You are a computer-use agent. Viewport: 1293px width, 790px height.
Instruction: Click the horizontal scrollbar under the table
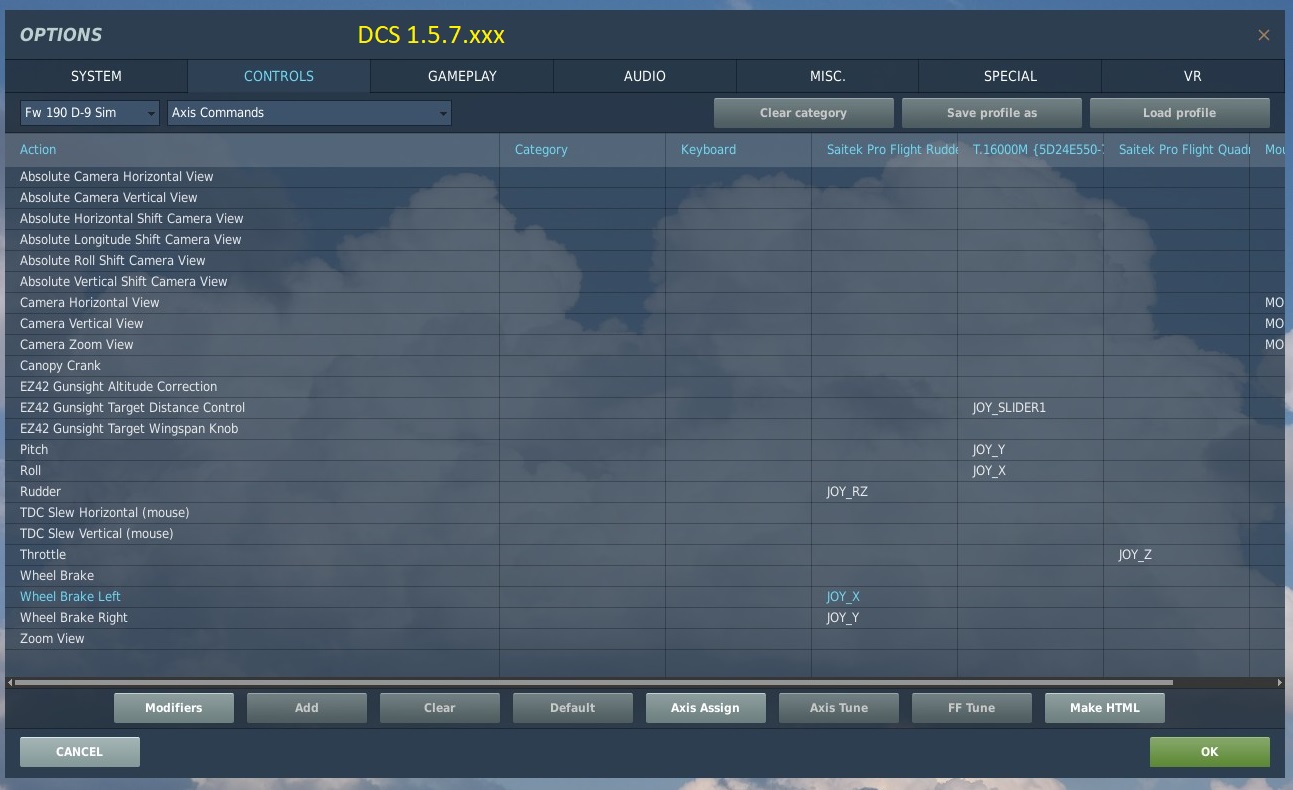pyautogui.click(x=593, y=683)
